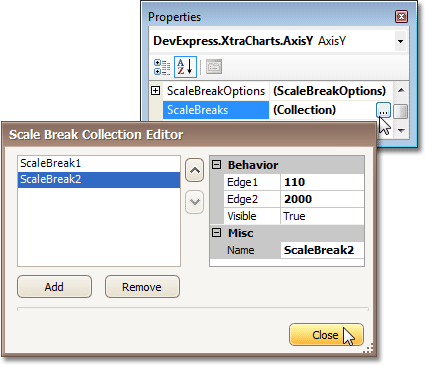Select ScaleBreak1 in the list

coord(99,163)
